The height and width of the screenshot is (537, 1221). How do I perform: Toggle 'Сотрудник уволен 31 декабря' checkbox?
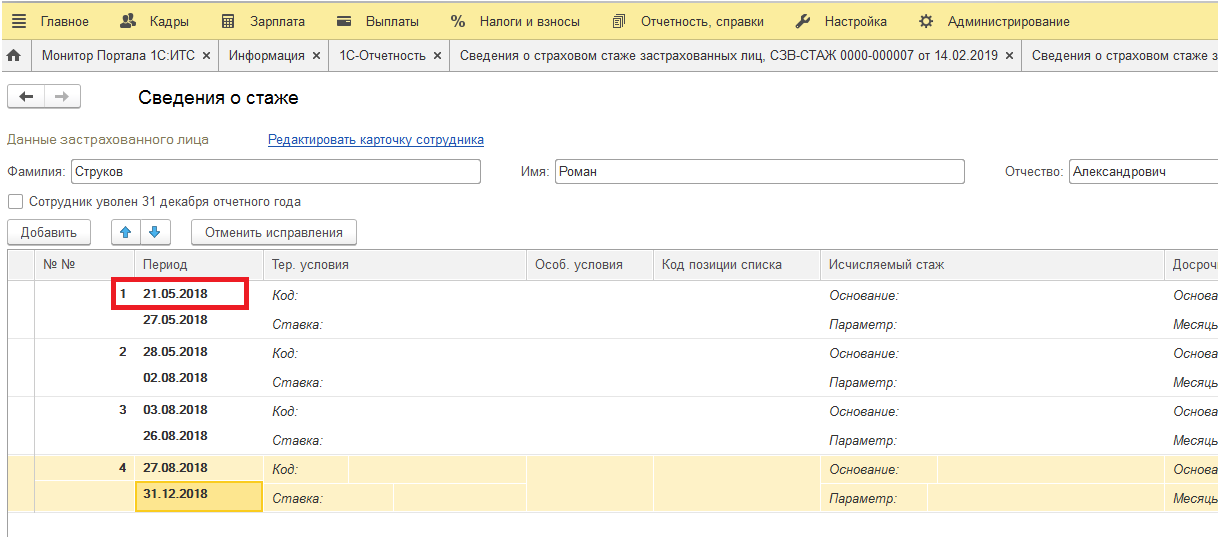pyautogui.click(x=15, y=202)
